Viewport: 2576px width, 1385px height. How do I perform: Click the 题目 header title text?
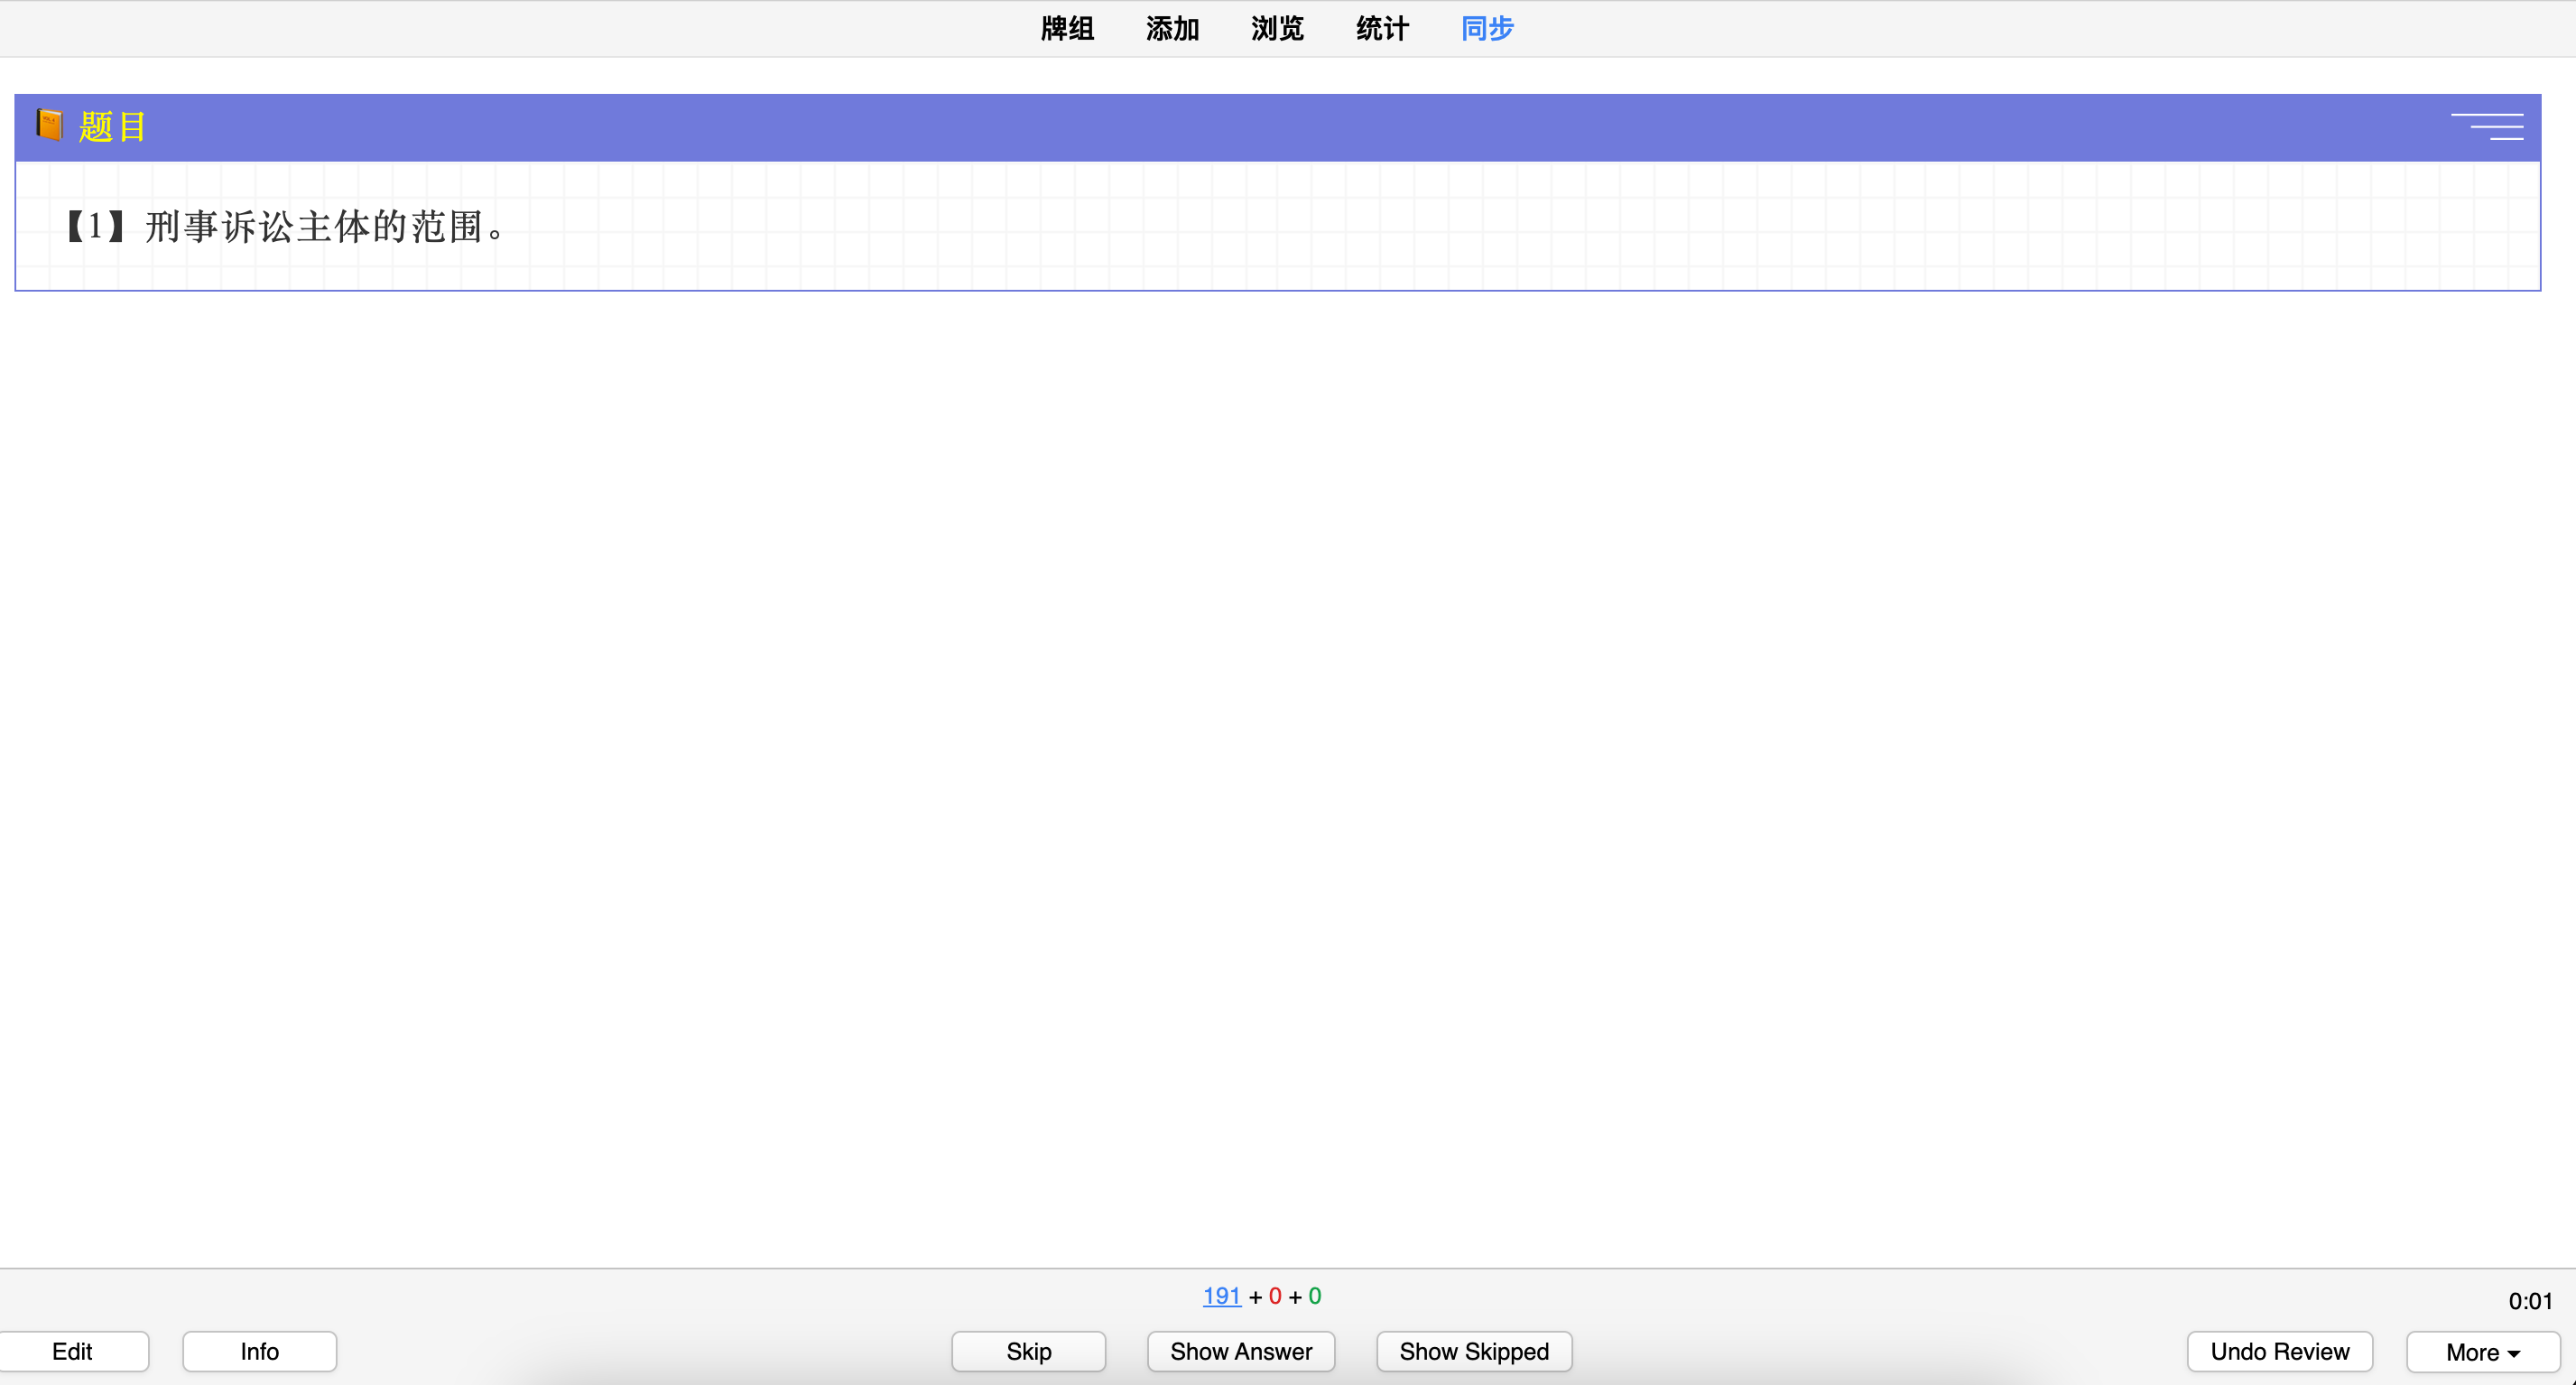112,127
